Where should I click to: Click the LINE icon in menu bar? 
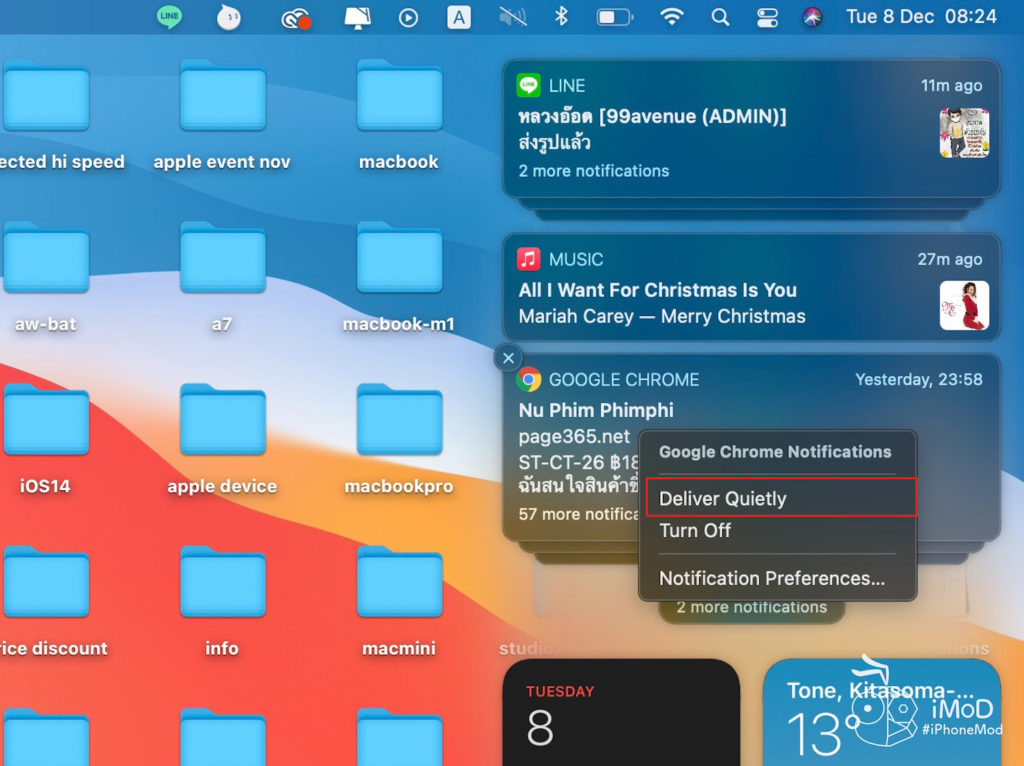(x=170, y=17)
